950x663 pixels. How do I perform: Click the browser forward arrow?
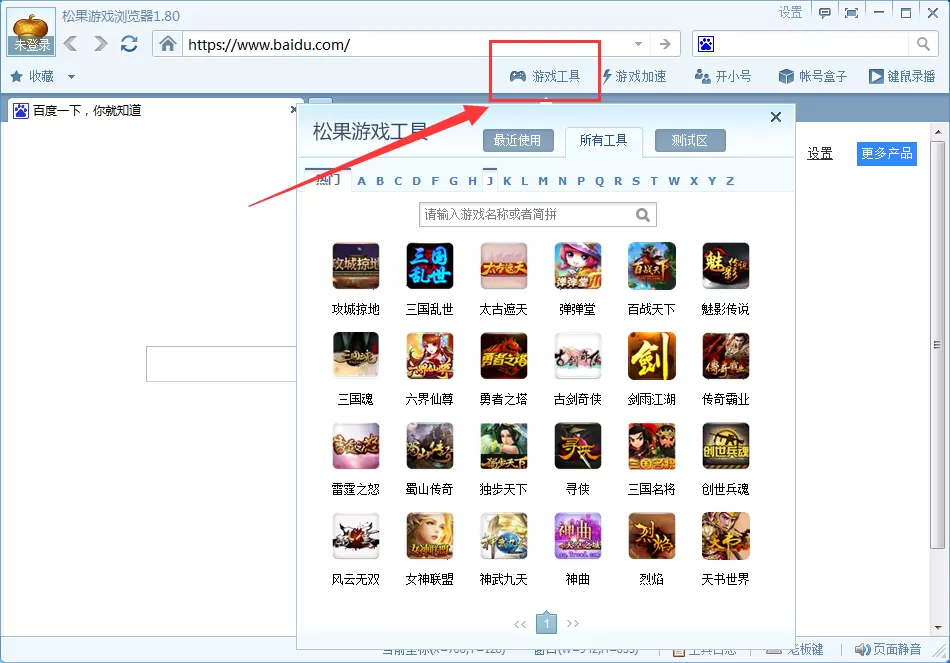click(101, 44)
